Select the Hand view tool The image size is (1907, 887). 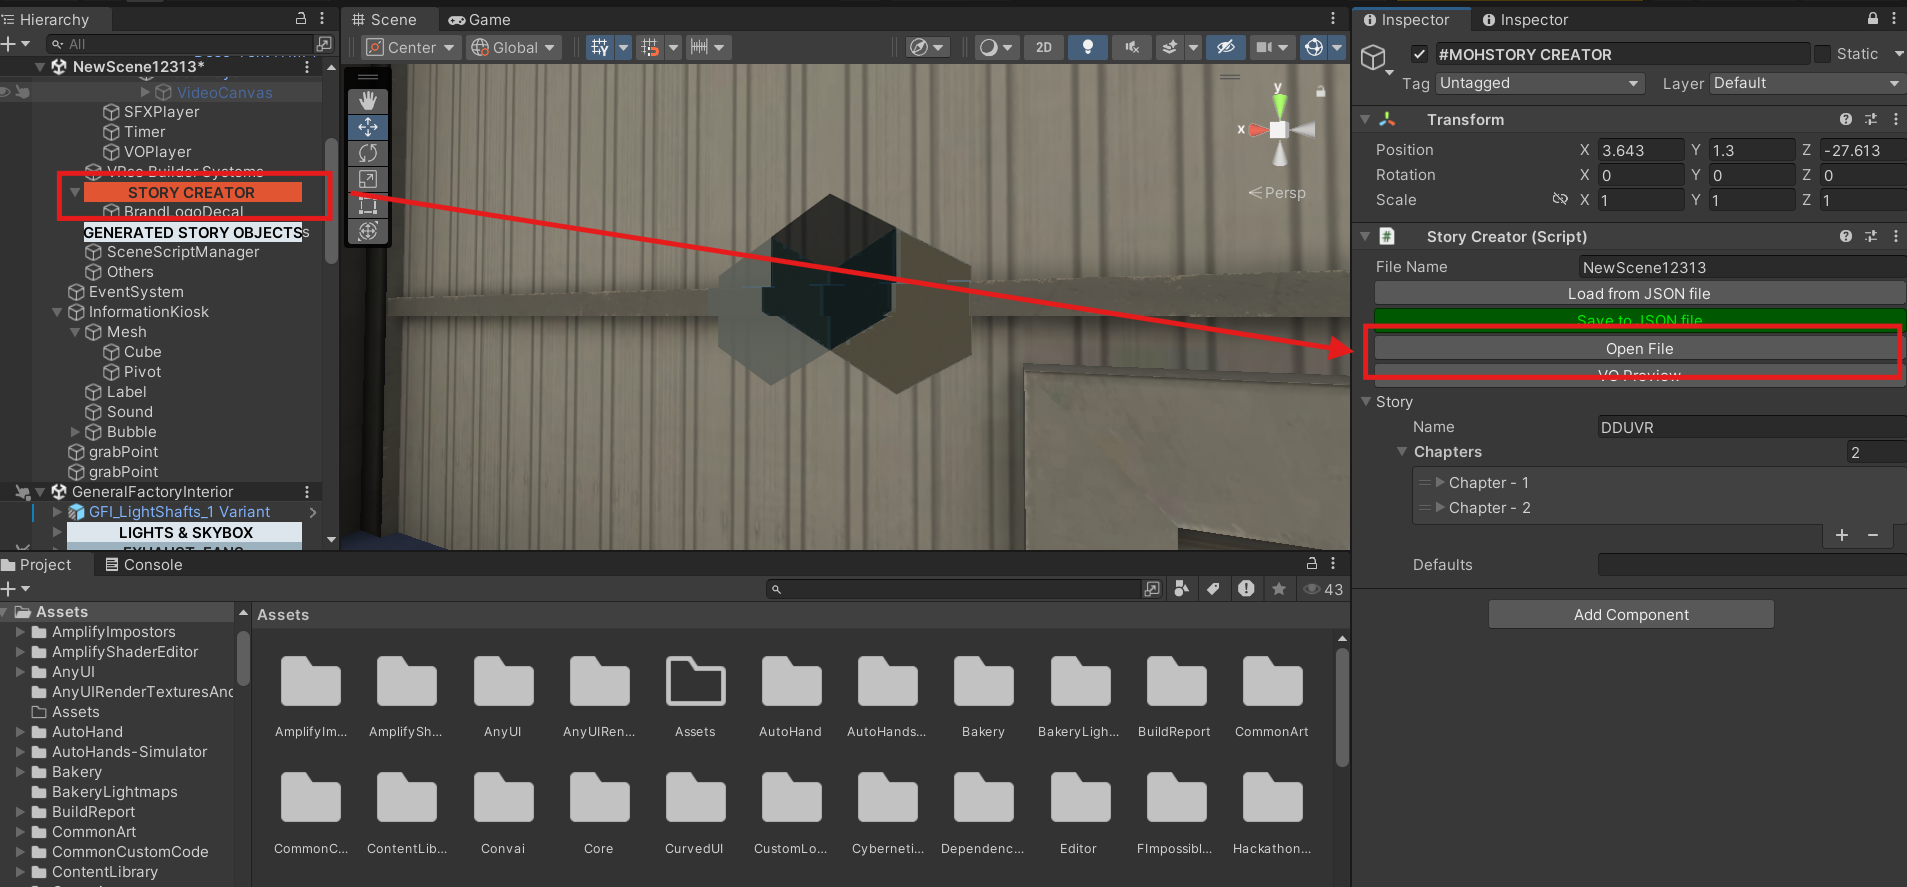[x=368, y=101]
